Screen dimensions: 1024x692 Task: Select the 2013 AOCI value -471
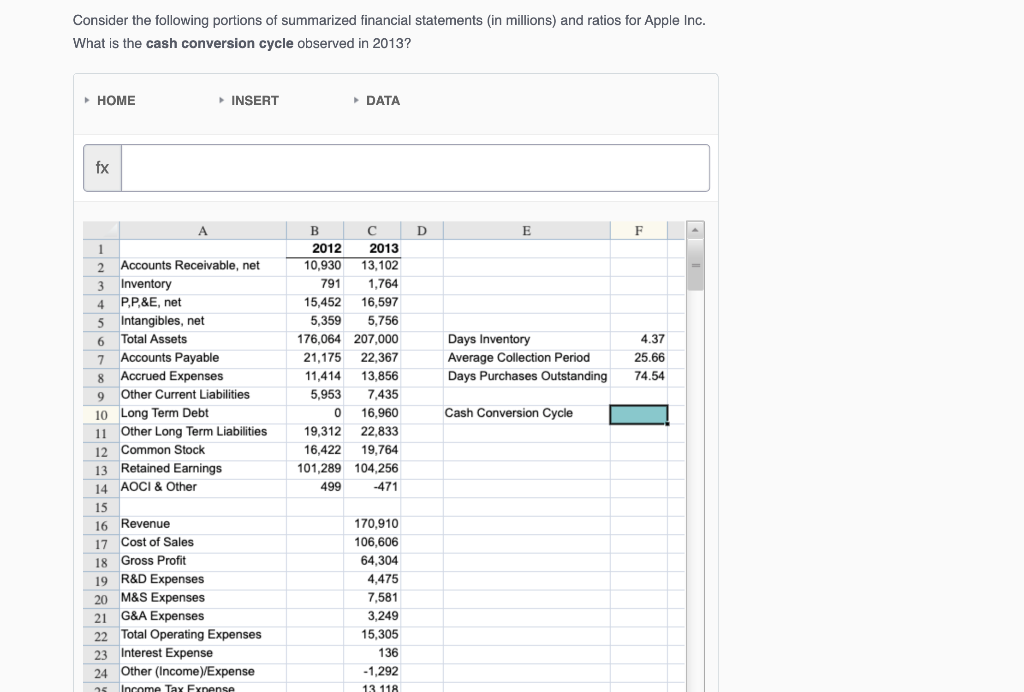[x=372, y=487]
